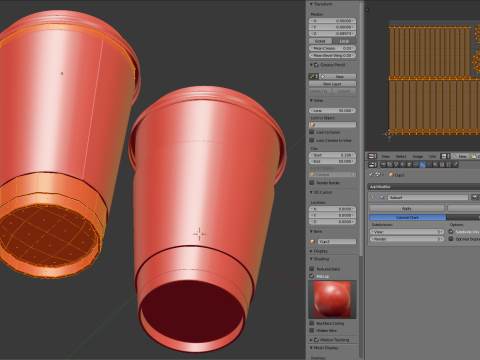Toggle the Subsurf render-visibility camera icon
This screenshot has width=480, height=360.
coord(475,197)
